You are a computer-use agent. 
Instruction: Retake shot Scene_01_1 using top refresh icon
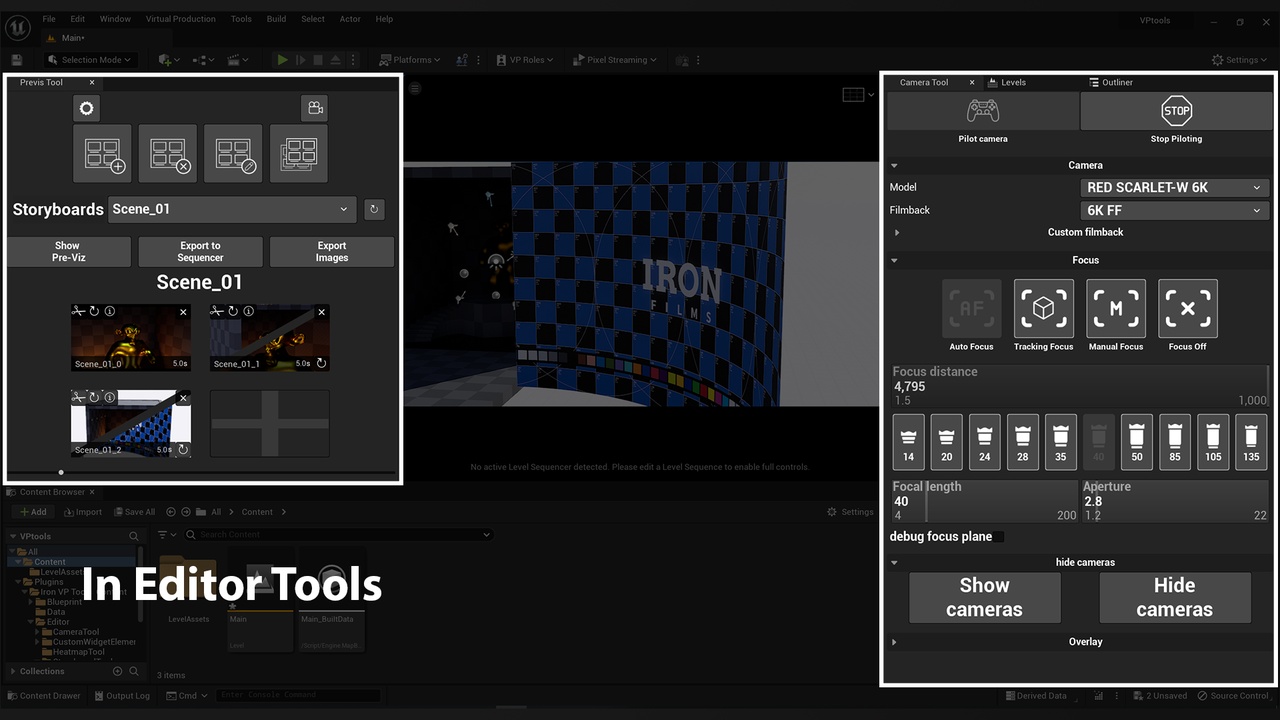click(x=232, y=312)
